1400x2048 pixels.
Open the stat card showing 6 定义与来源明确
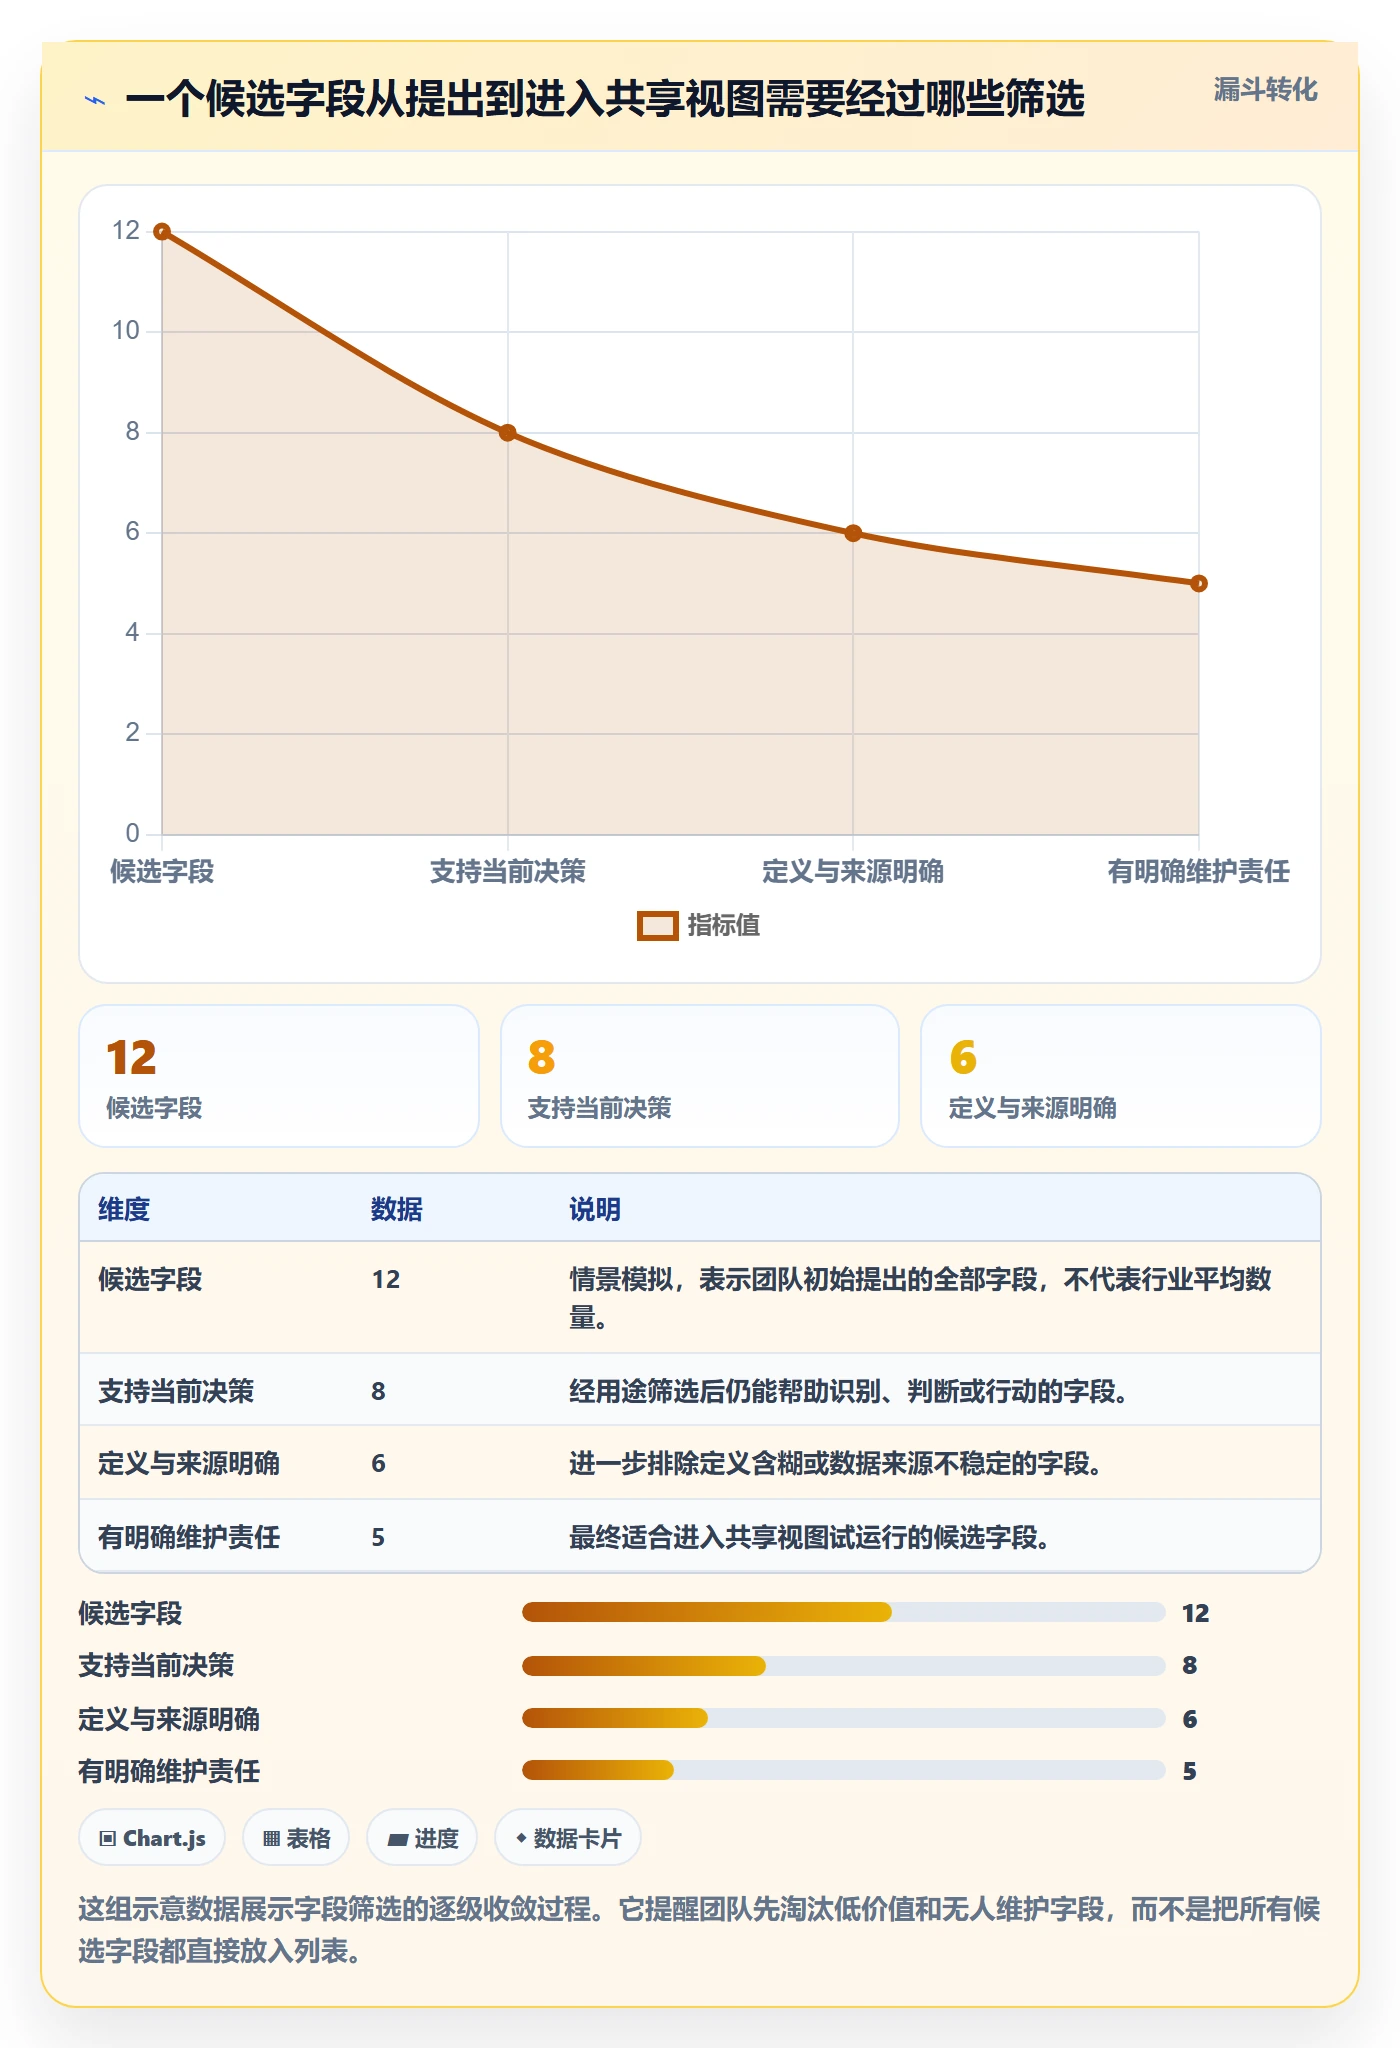pos(1121,1076)
